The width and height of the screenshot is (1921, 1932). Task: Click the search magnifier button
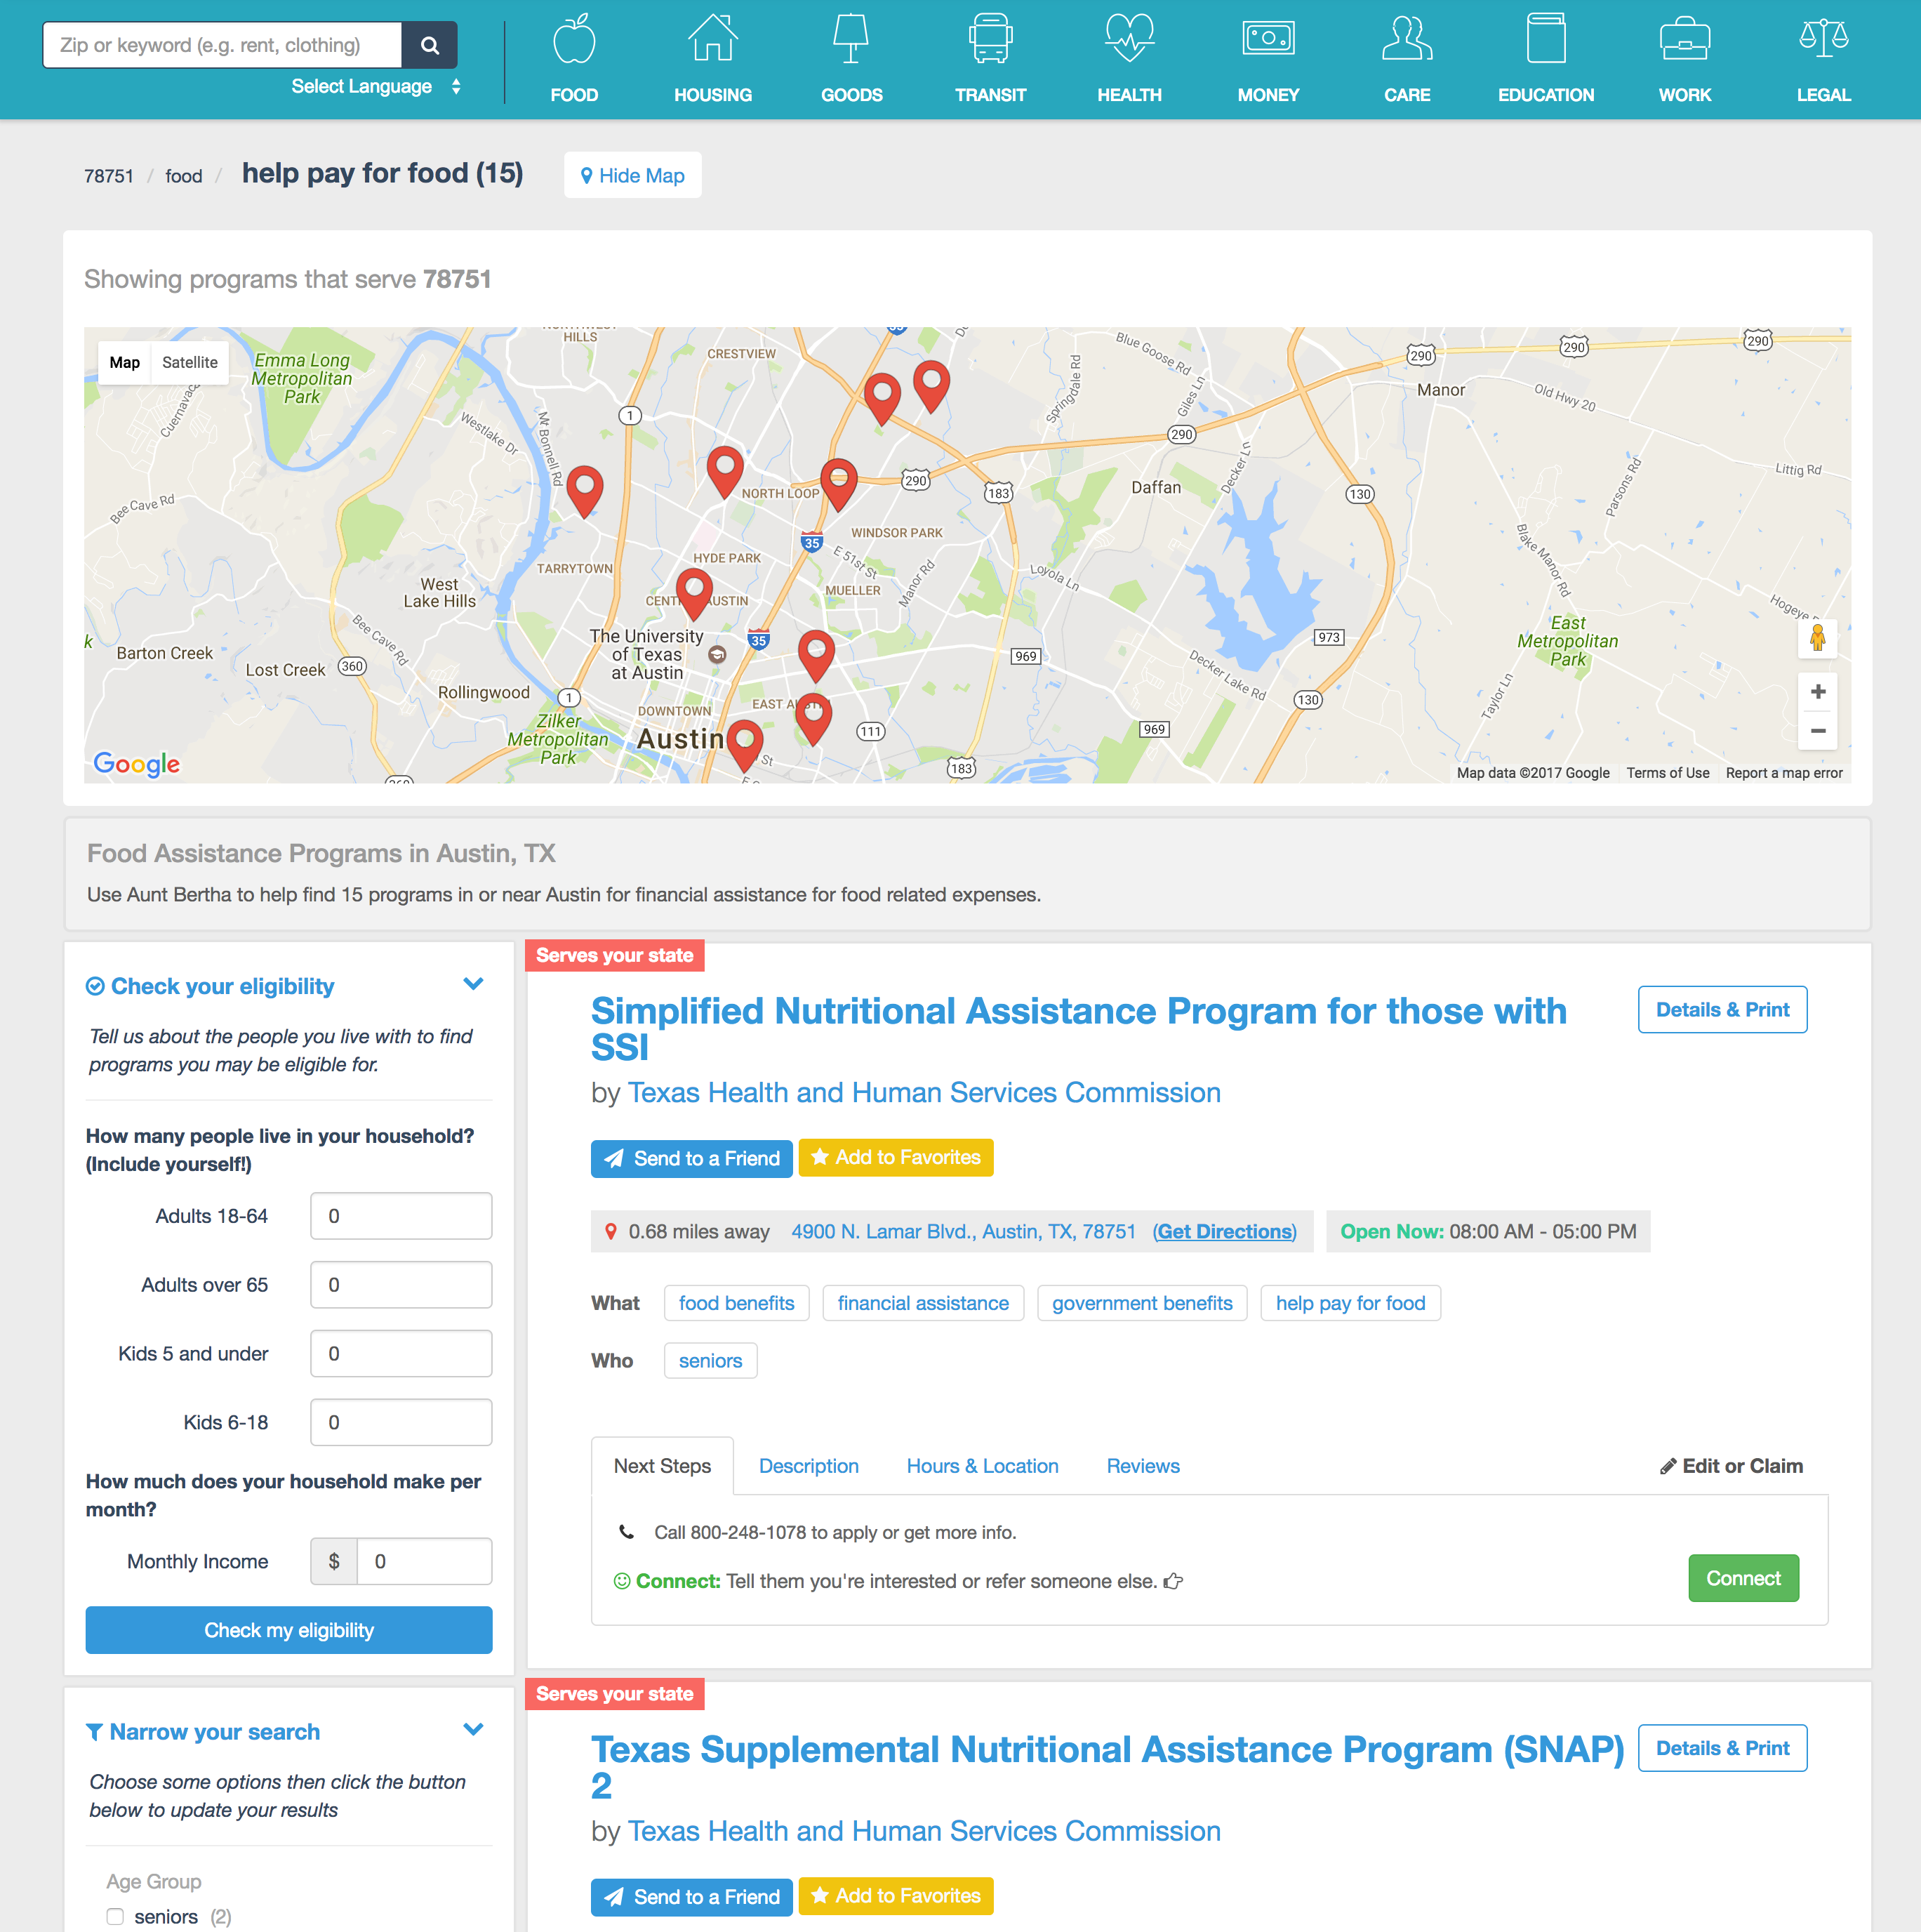click(x=430, y=45)
